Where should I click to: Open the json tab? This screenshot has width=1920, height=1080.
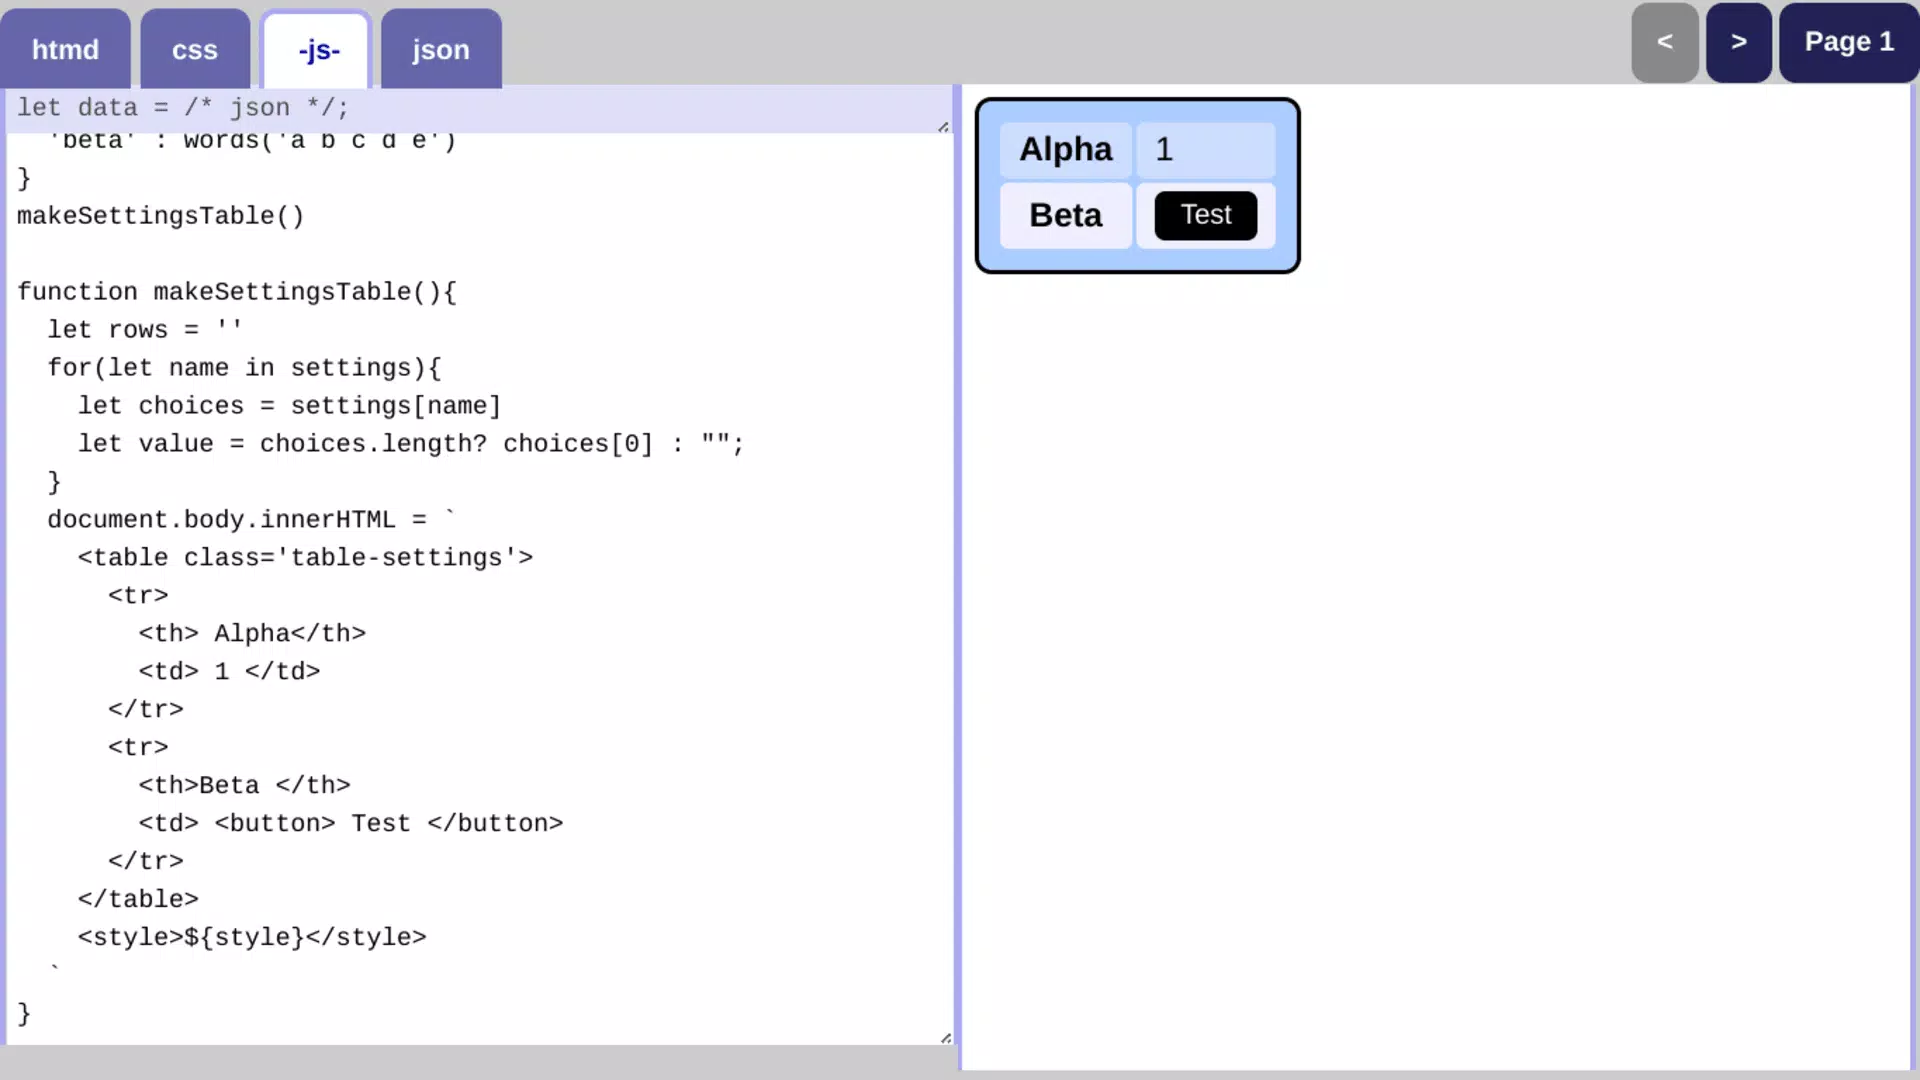[441, 49]
